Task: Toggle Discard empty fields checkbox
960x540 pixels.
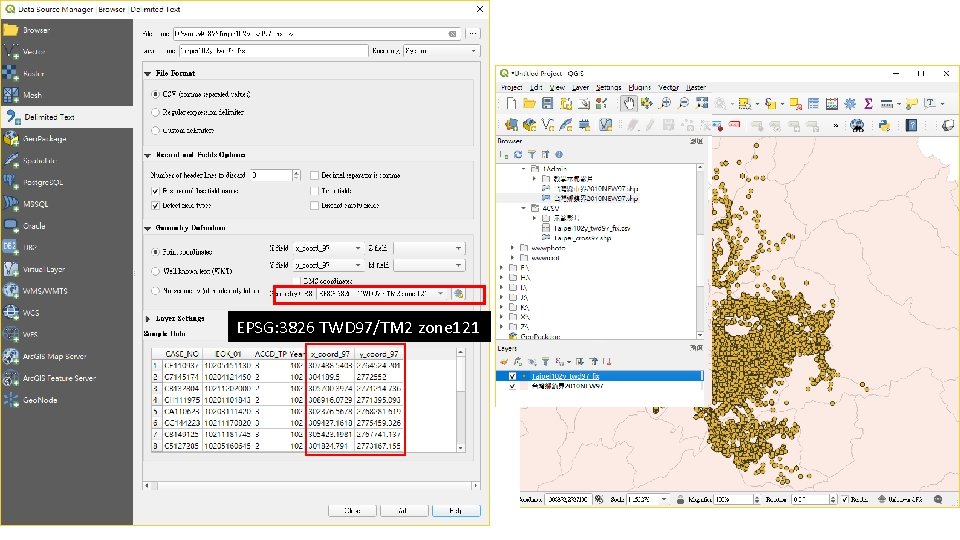Action: click(314, 206)
